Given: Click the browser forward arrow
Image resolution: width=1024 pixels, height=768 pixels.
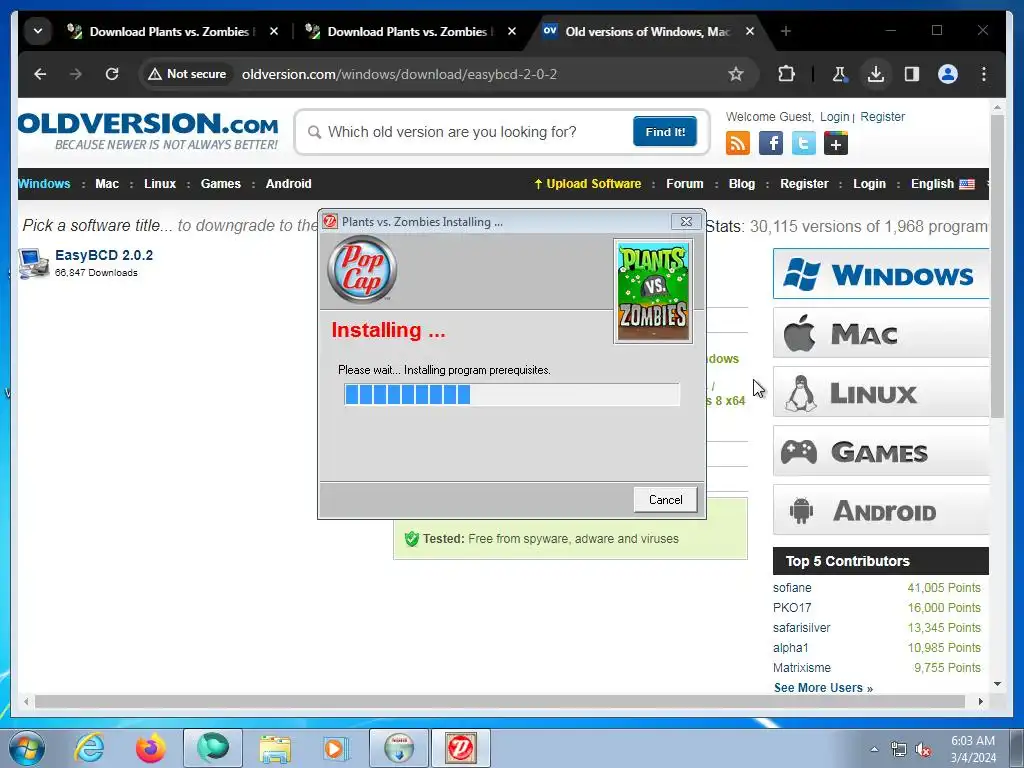Looking at the screenshot, I should pos(76,74).
